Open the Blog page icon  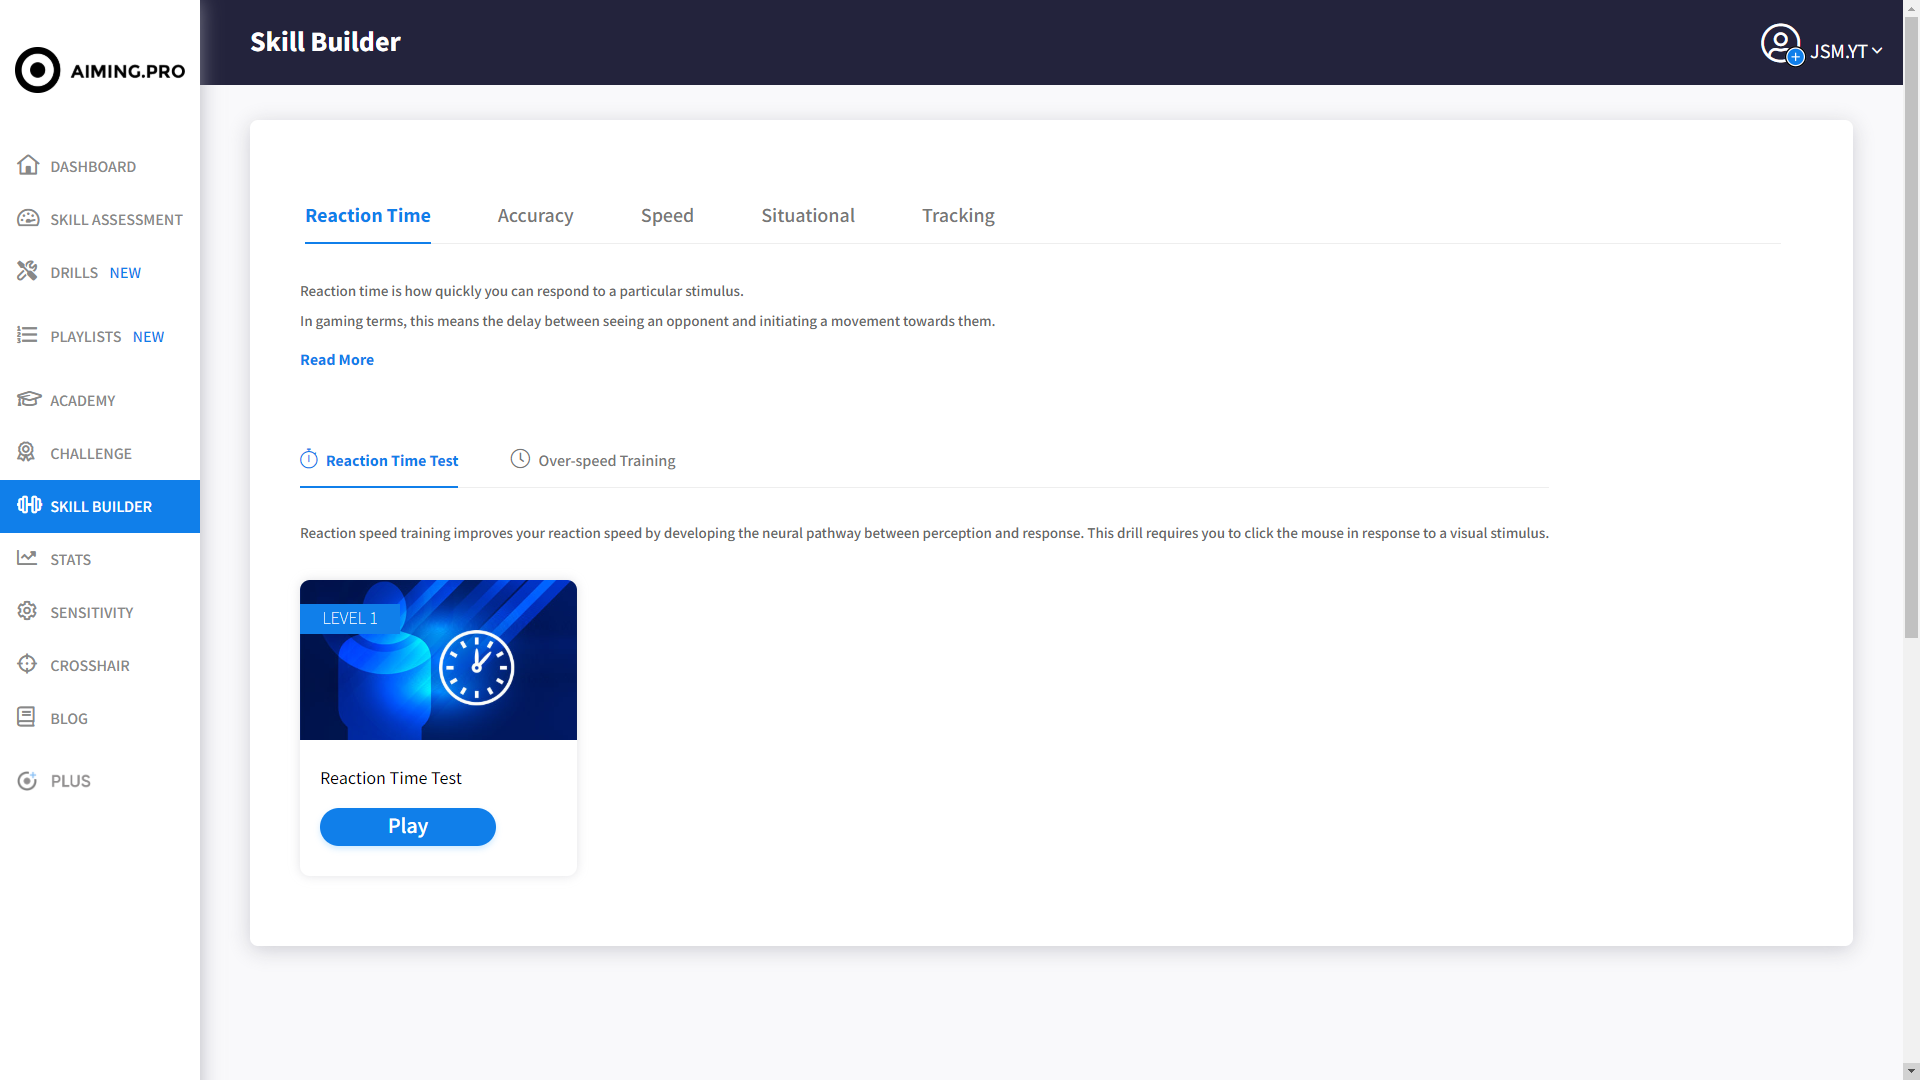click(x=27, y=717)
